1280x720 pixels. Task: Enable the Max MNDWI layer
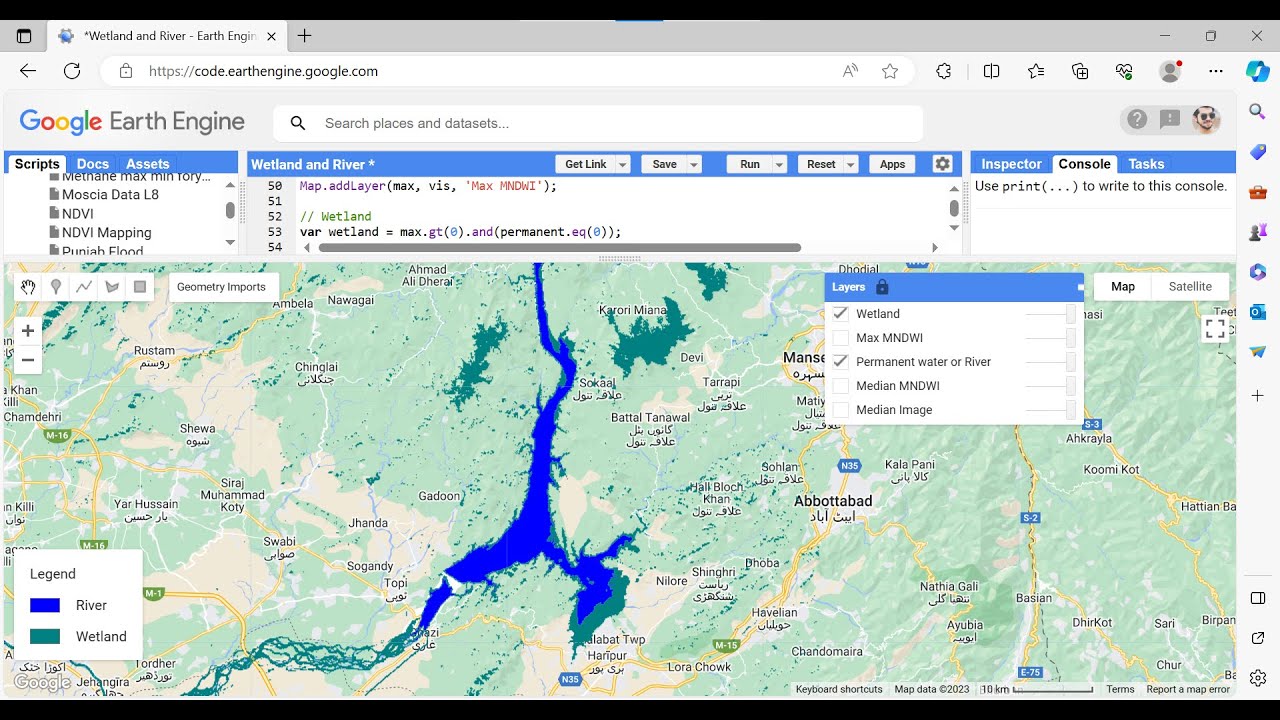[840, 338]
